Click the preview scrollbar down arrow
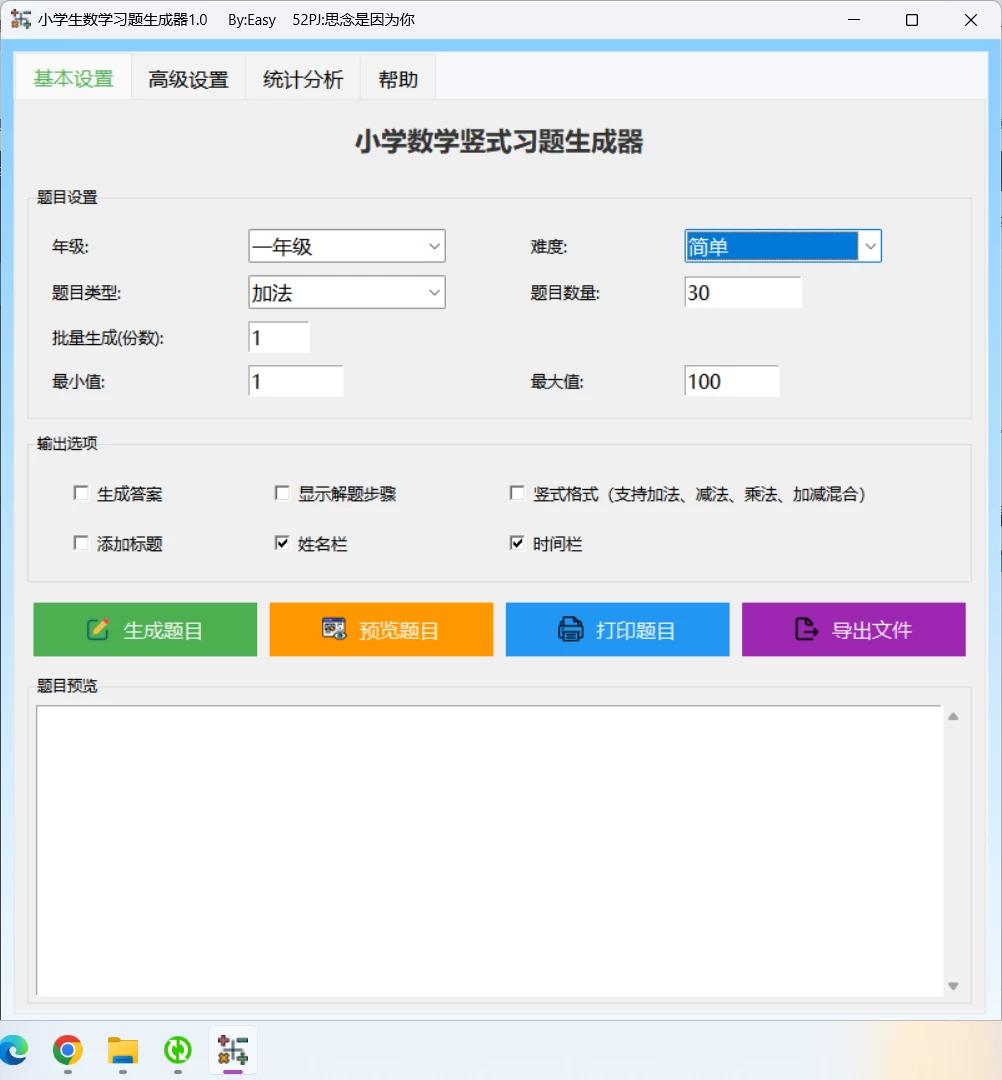The height and width of the screenshot is (1080, 1002). [x=953, y=986]
